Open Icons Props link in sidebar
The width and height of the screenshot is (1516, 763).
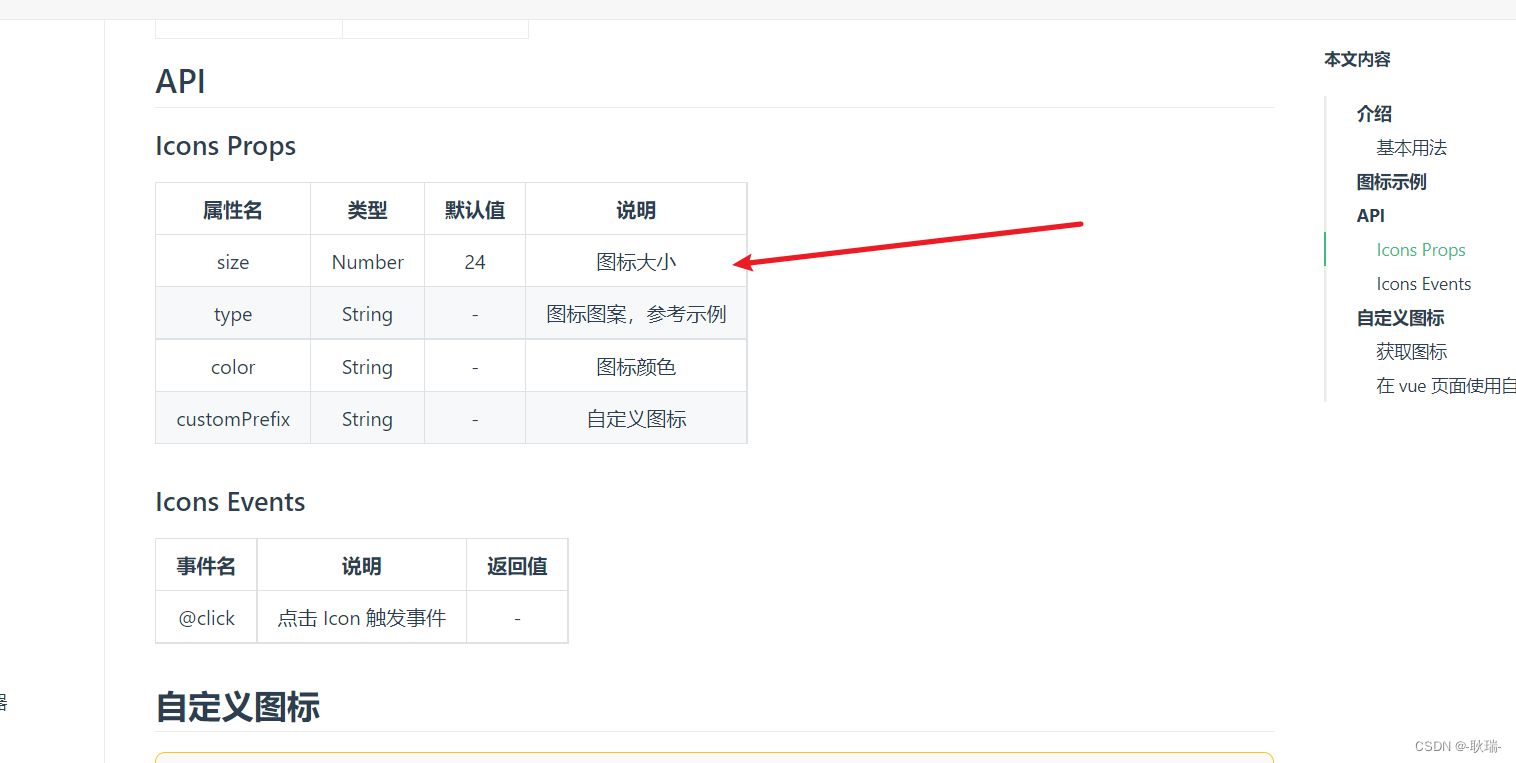click(1421, 250)
